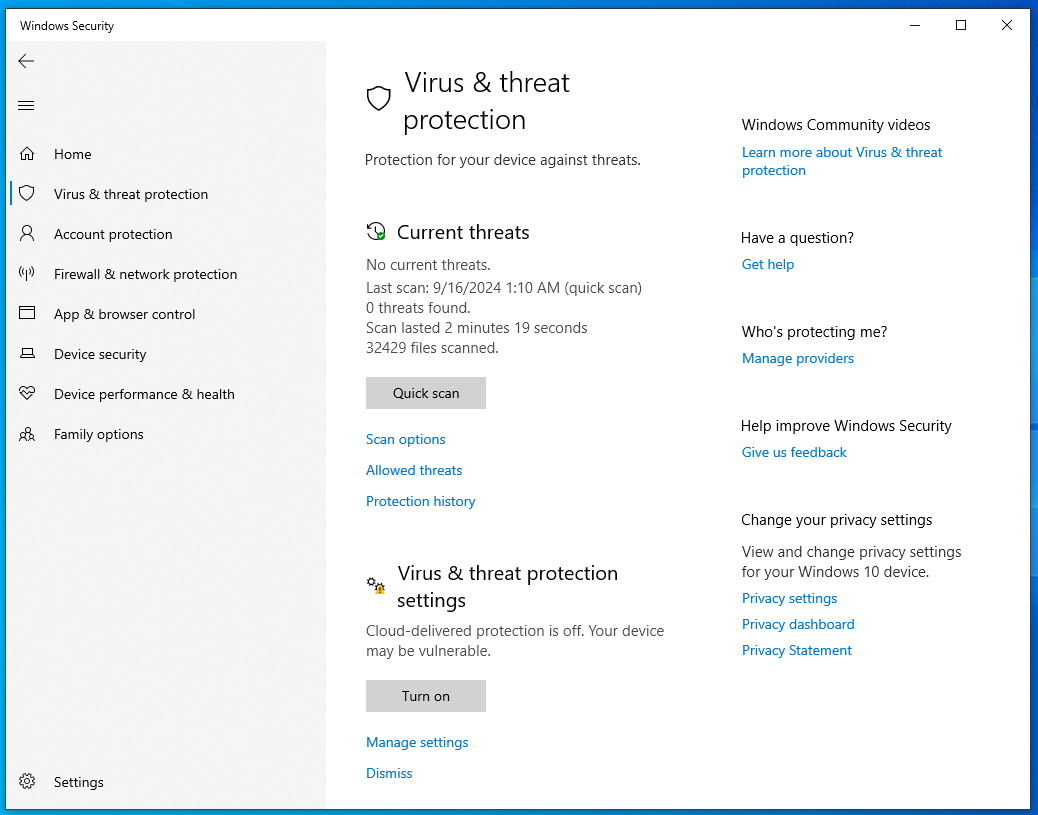Click the Current threats scan history icon

point(376,232)
